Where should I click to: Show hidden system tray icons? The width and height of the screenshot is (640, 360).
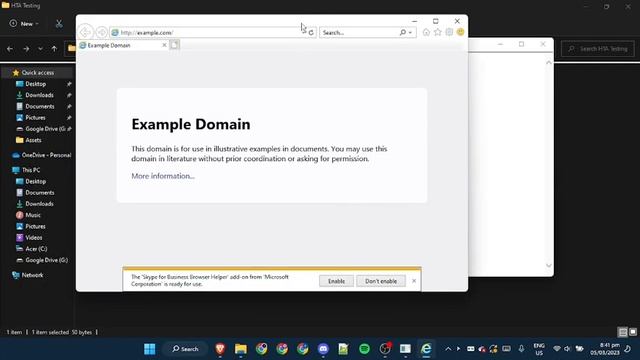point(448,349)
